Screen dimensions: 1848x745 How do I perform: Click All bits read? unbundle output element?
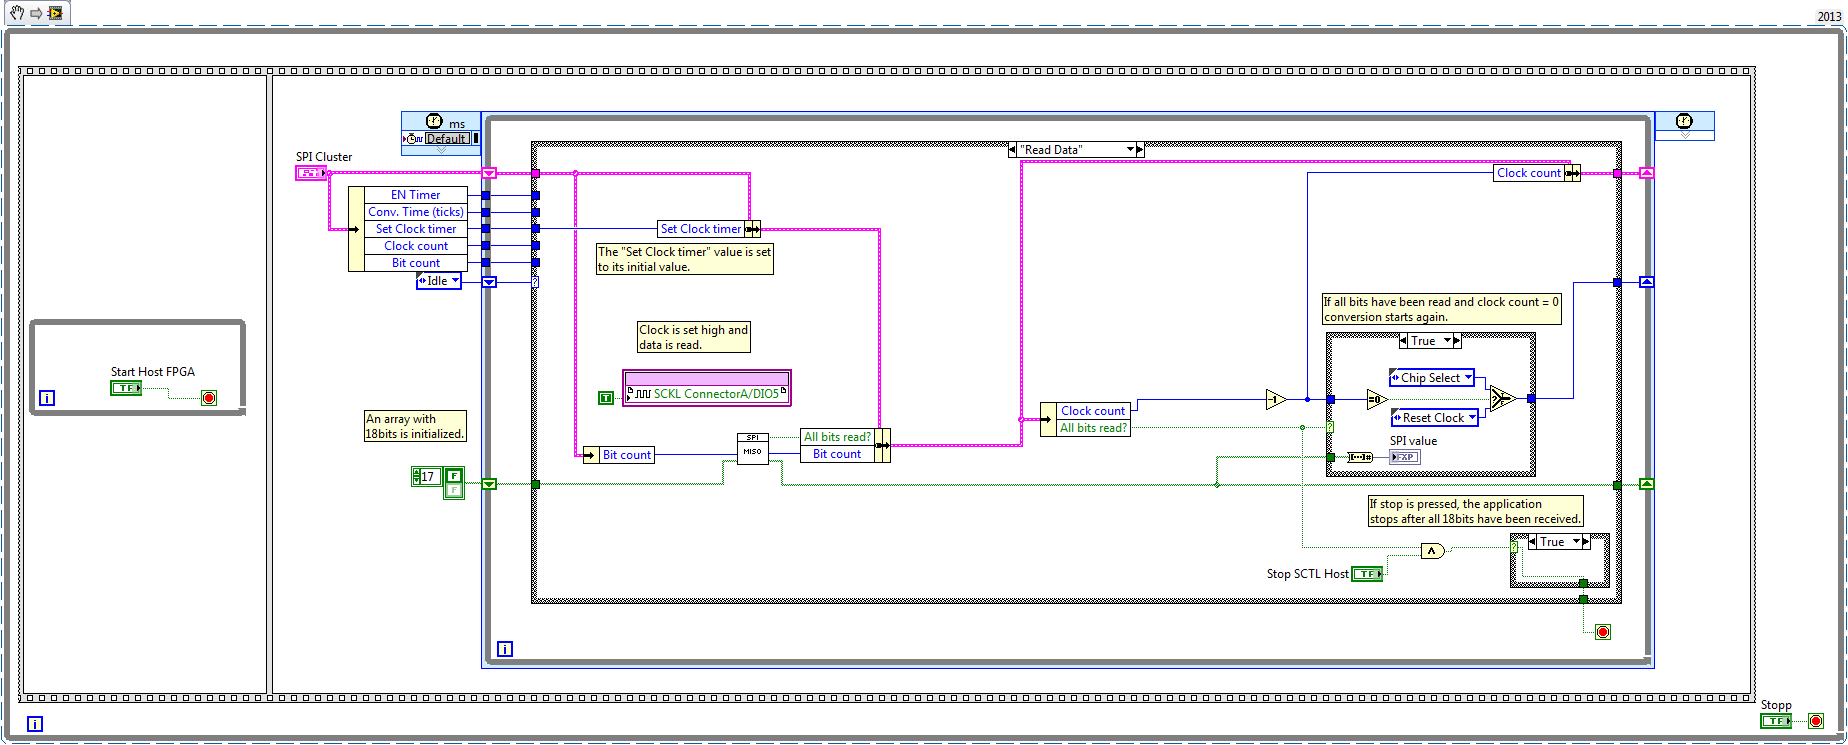click(1093, 428)
